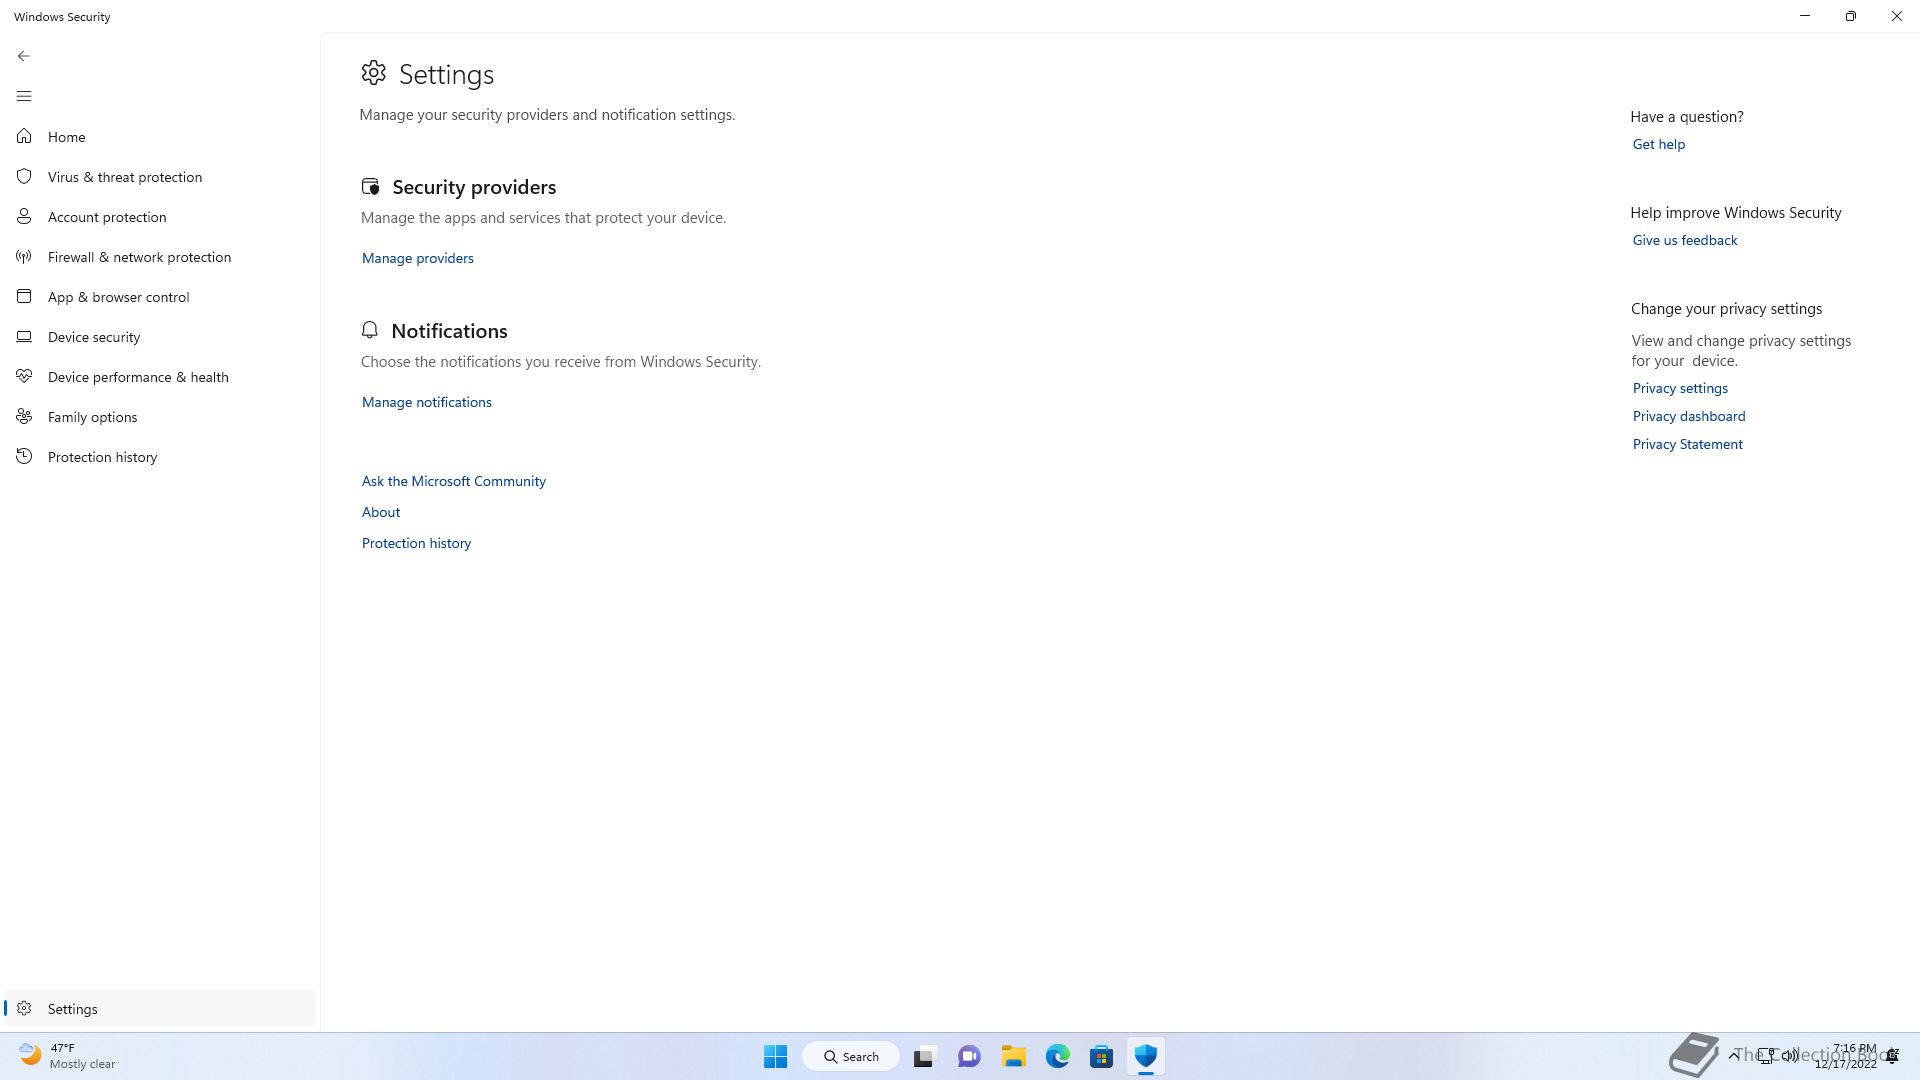This screenshot has height=1080, width=1920.
Task: Open Manage notifications link
Action: [x=426, y=402]
